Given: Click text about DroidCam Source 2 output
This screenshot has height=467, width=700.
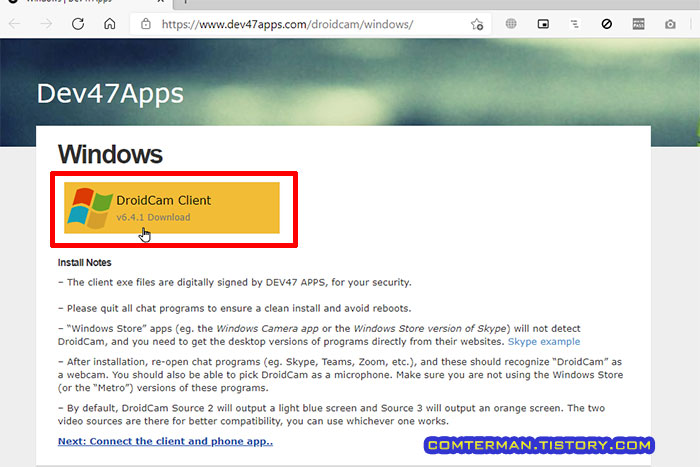Looking at the screenshot, I should [331, 415].
